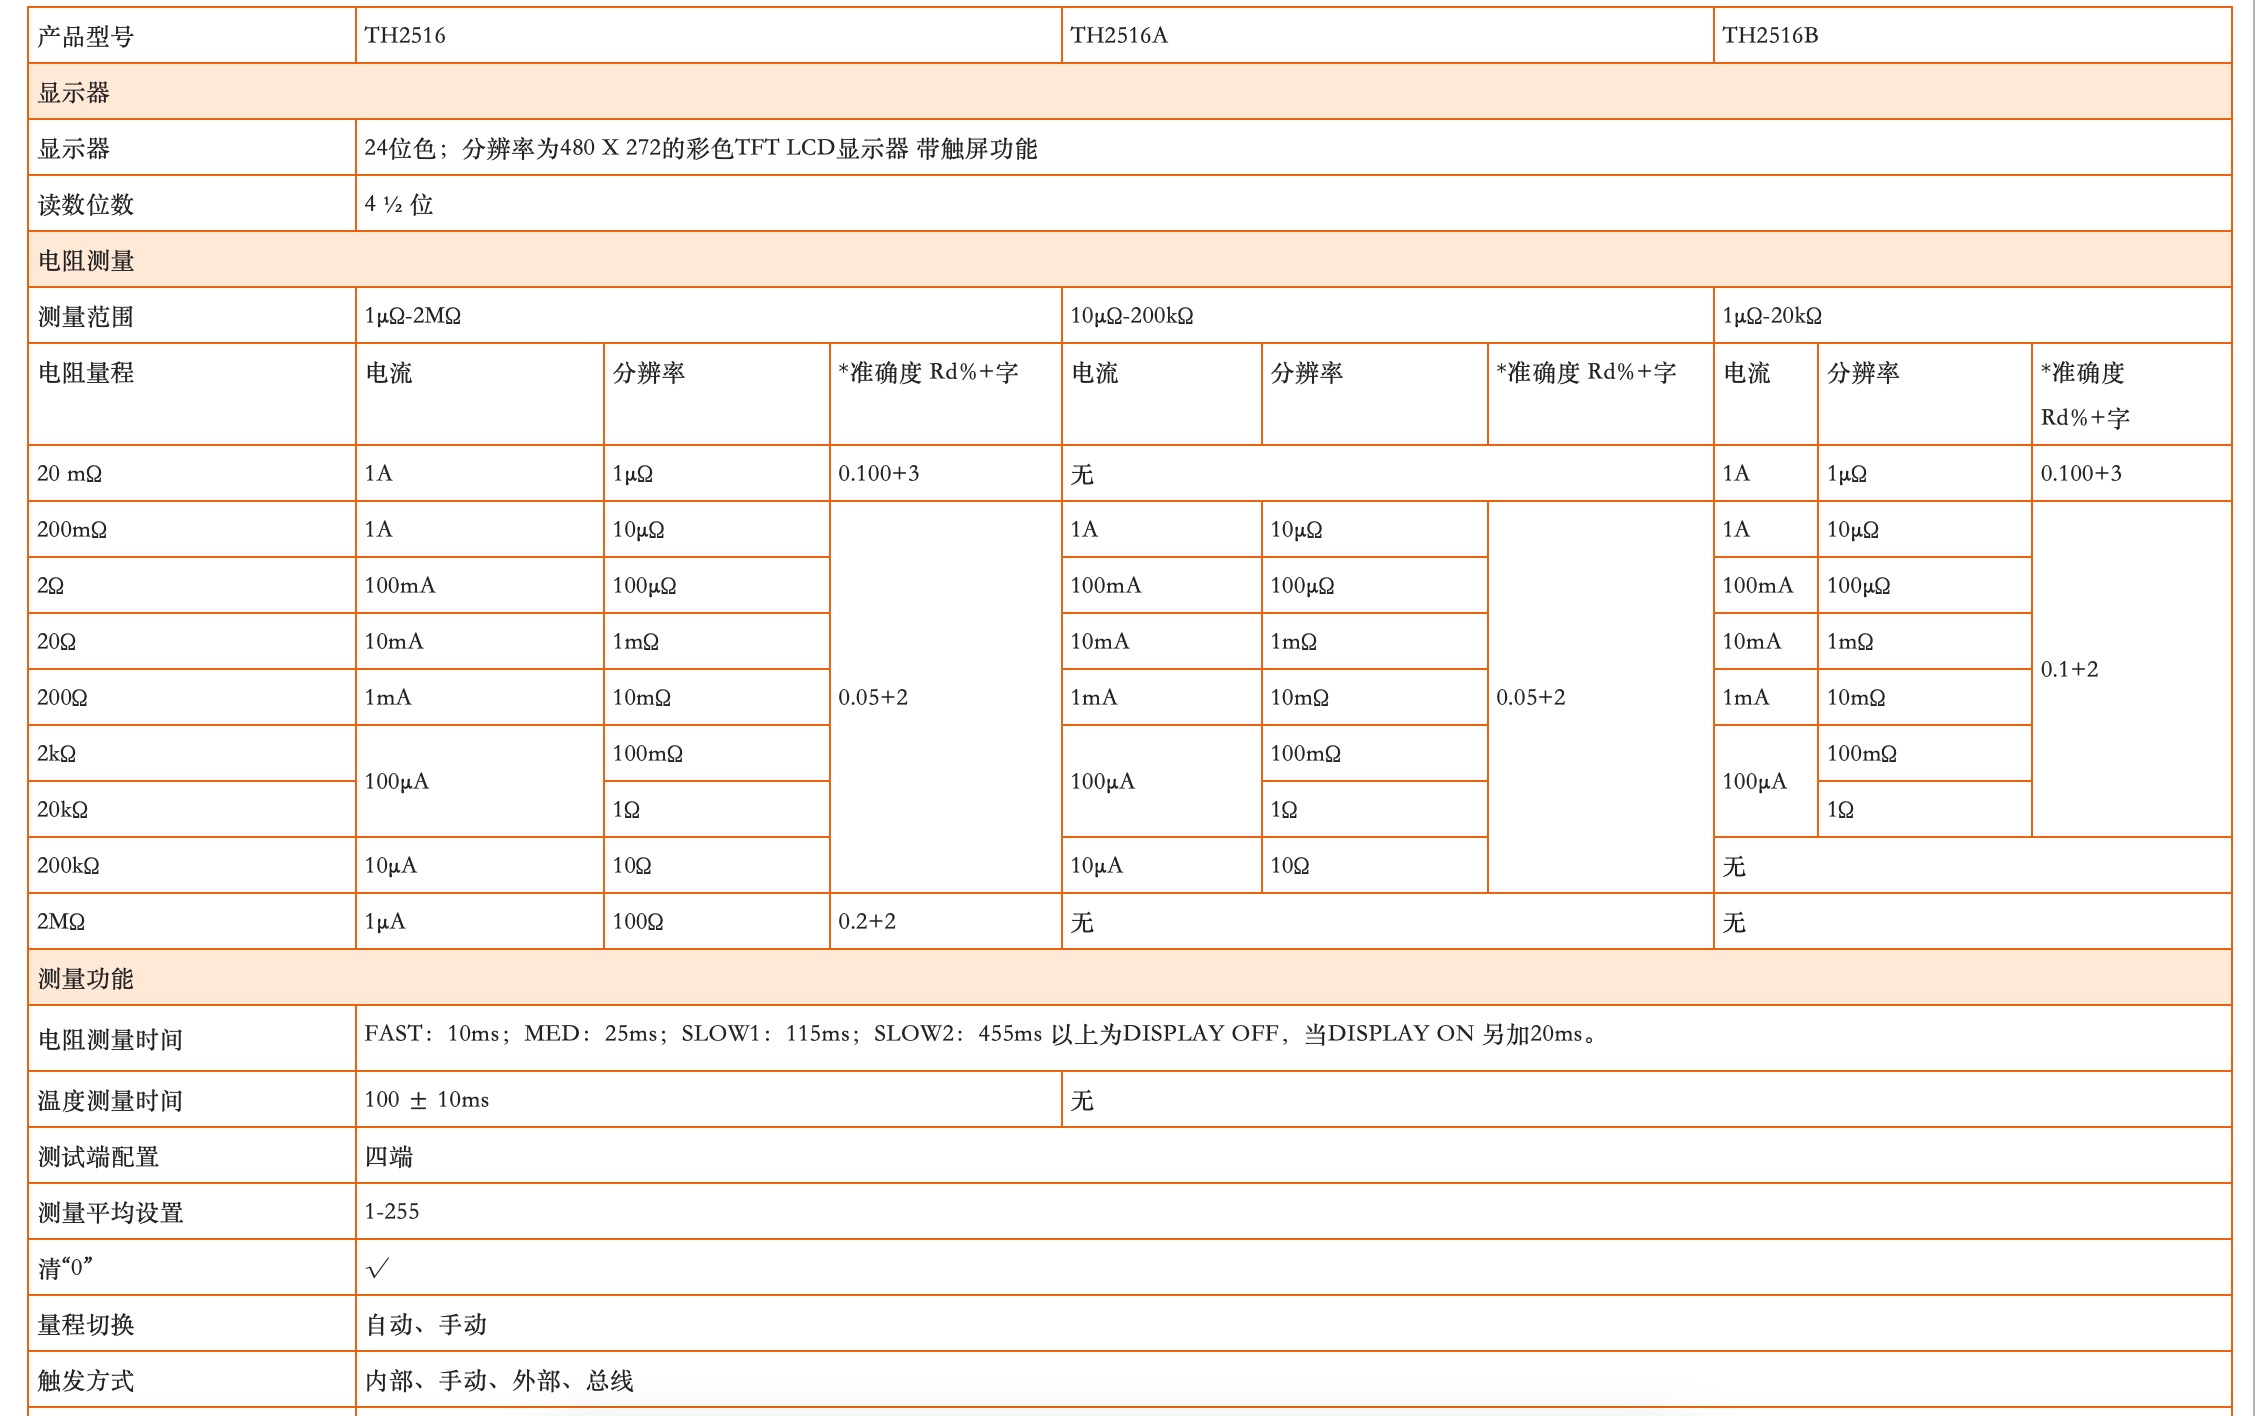Click the 20kΩ range row label
2256x1416 pixels.
192,809
